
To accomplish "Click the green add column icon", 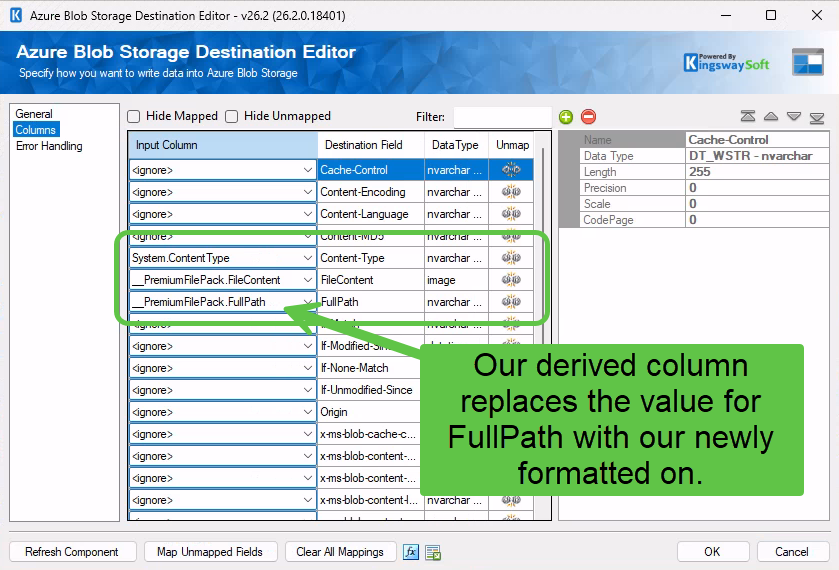I will click(x=566, y=117).
